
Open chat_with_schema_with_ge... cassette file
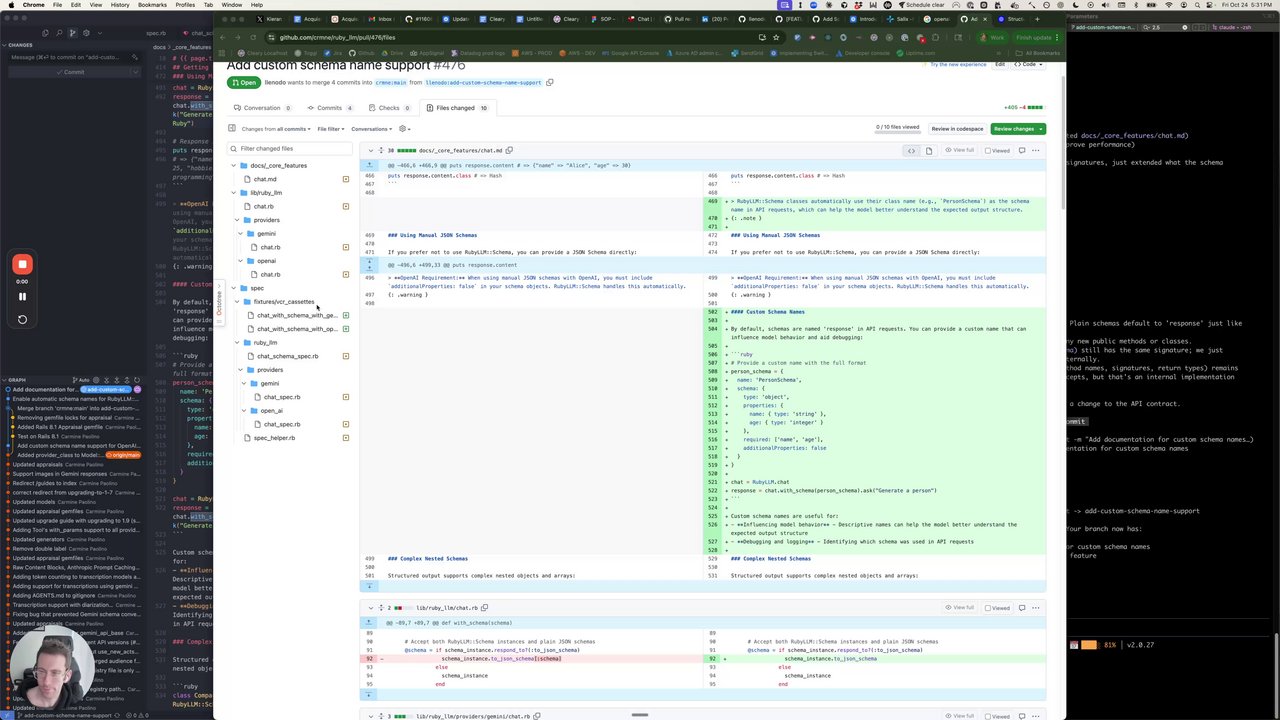[297, 315]
